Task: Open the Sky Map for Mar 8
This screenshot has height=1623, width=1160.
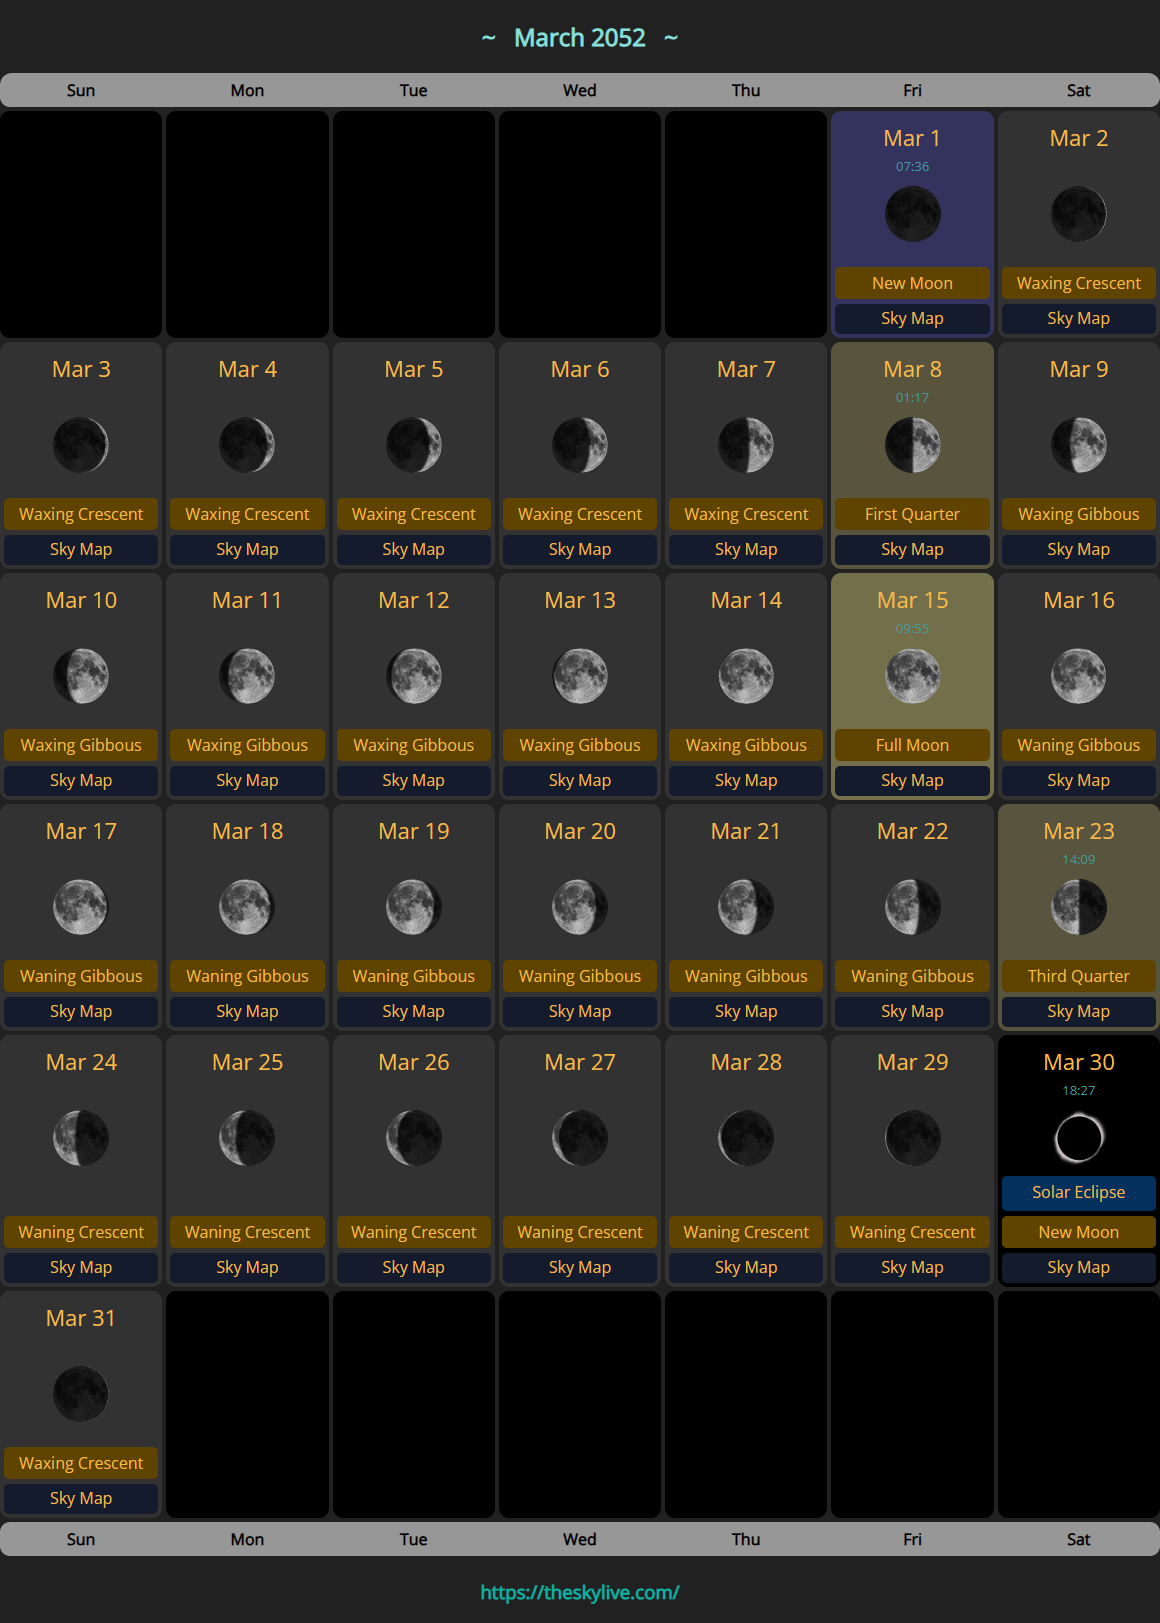Action: (x=912, y=549)
